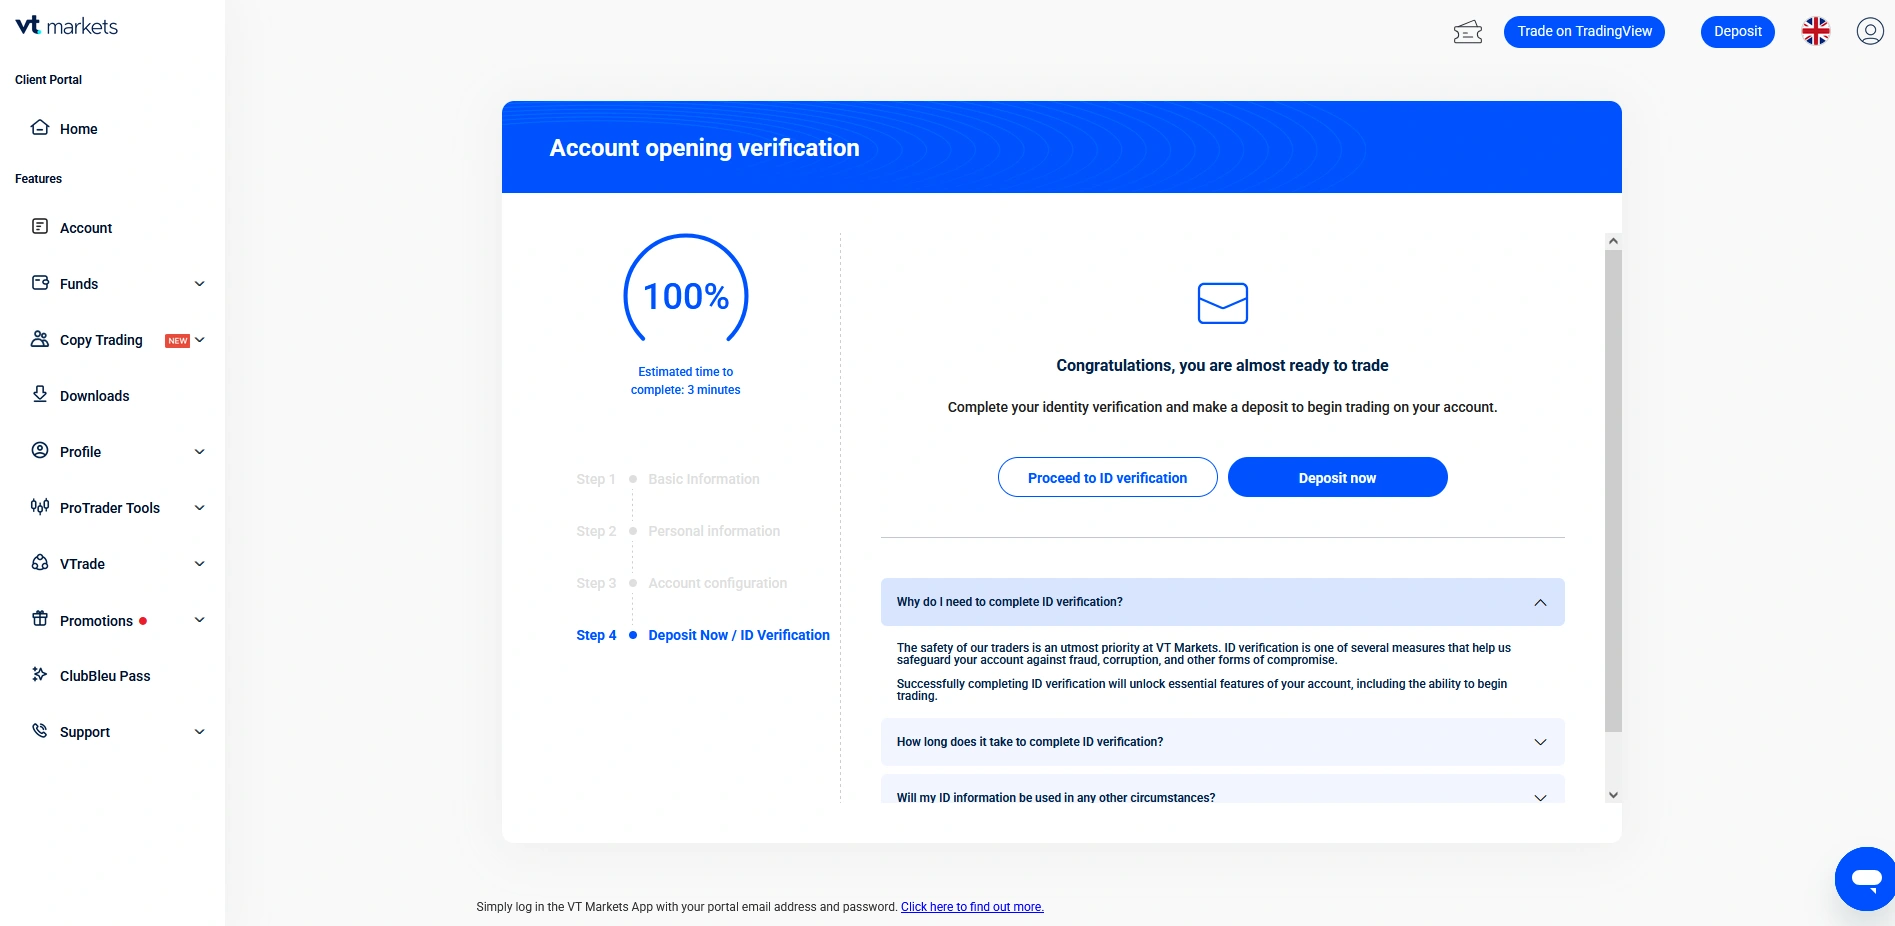Open the live chat bubble
This screenshot has height=926, width=1895.
point(1865,879)
